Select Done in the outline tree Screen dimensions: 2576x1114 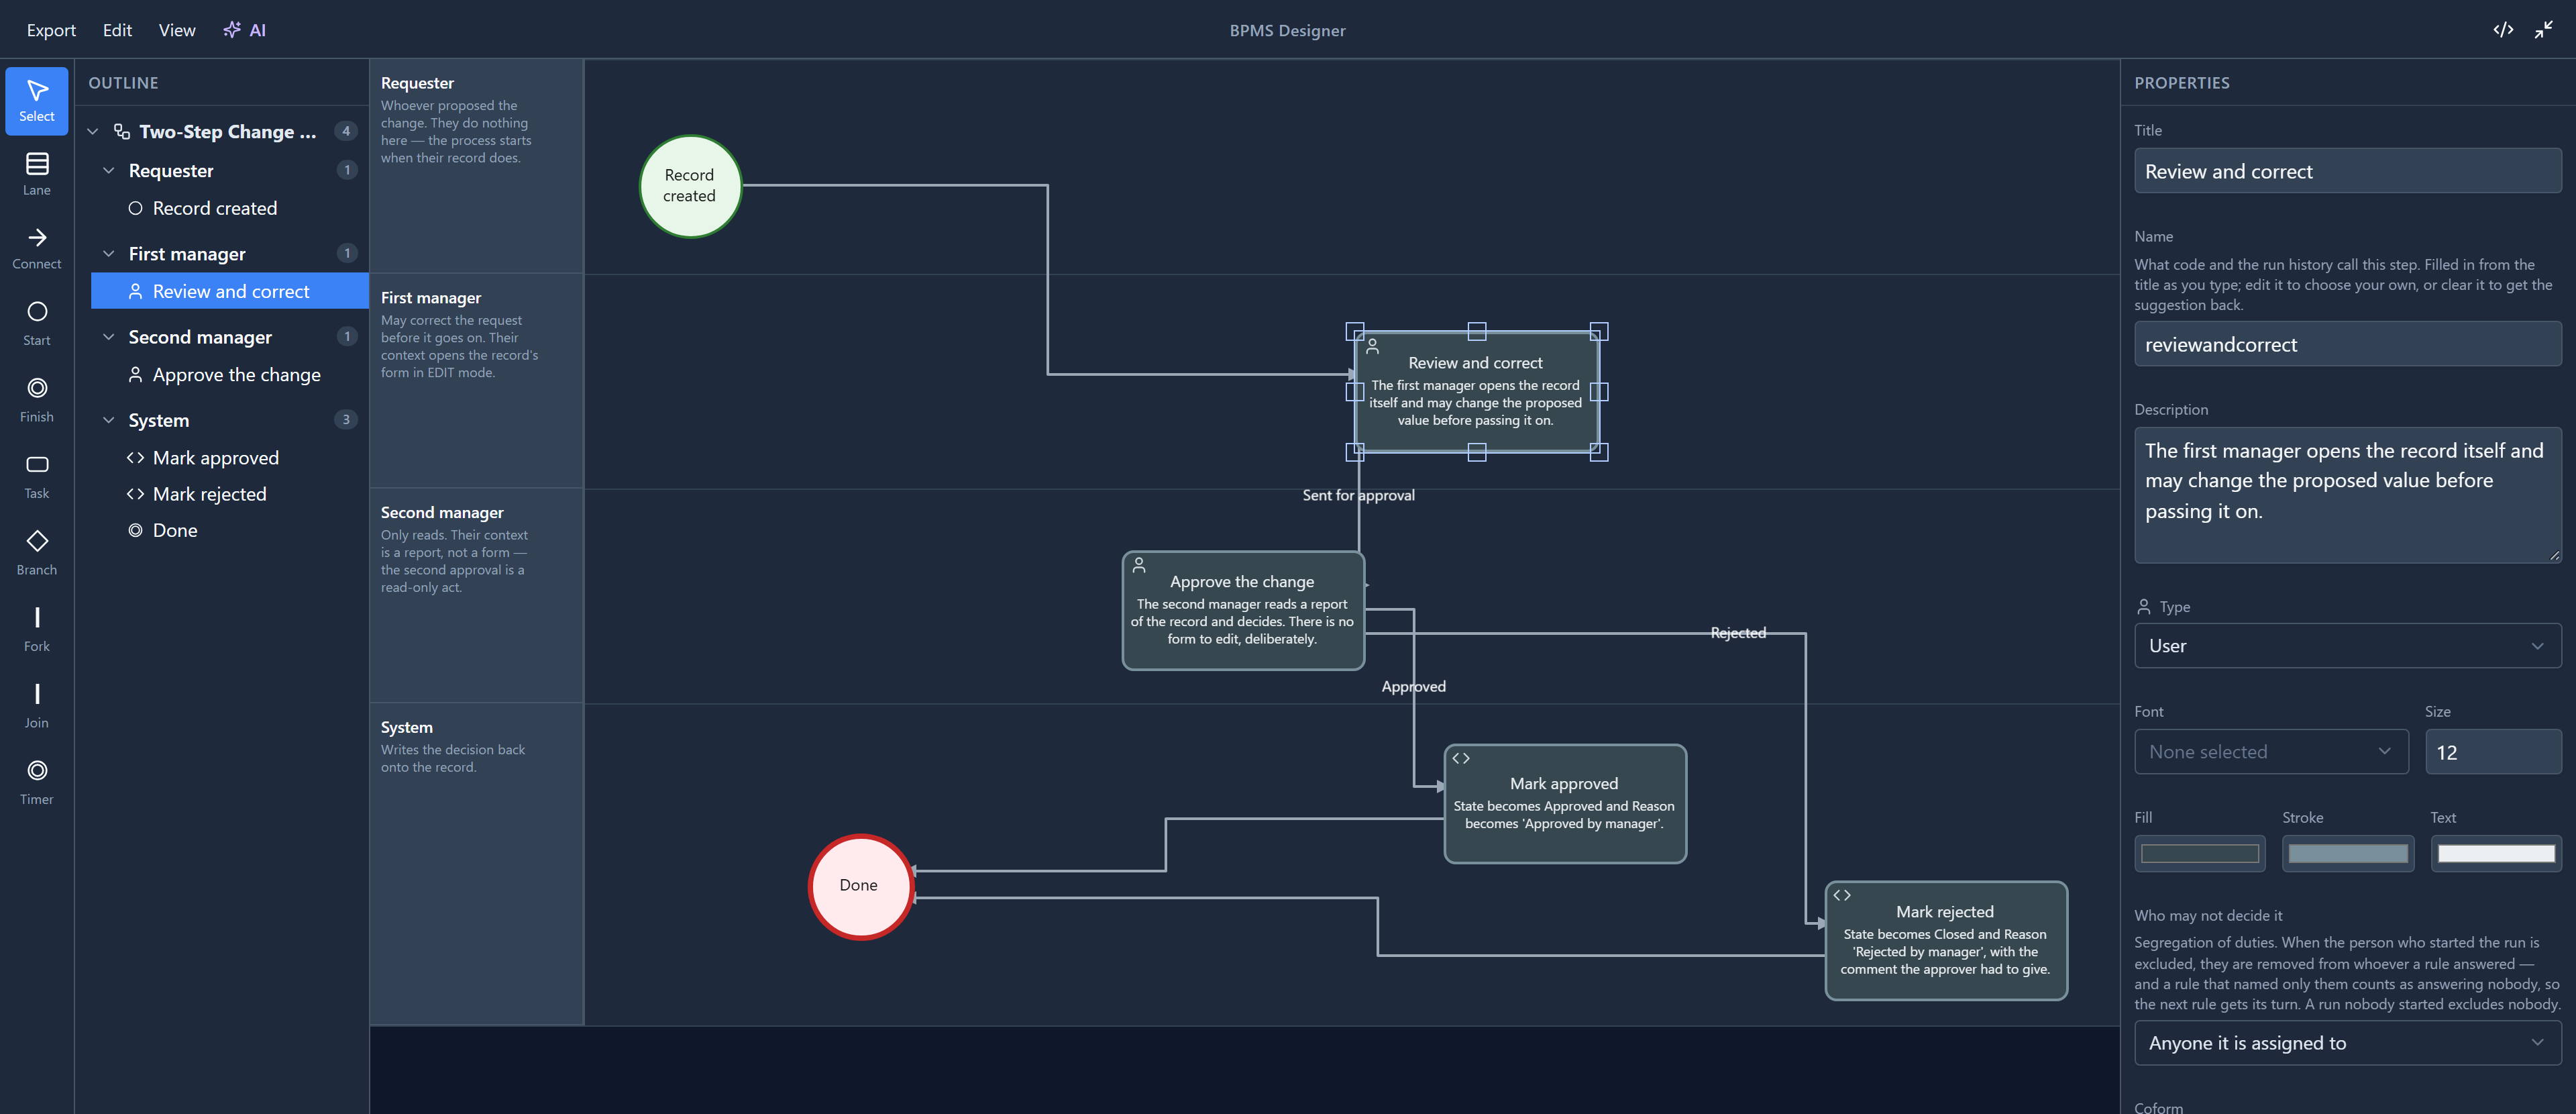pyautogui.click(x=230, y=530)
